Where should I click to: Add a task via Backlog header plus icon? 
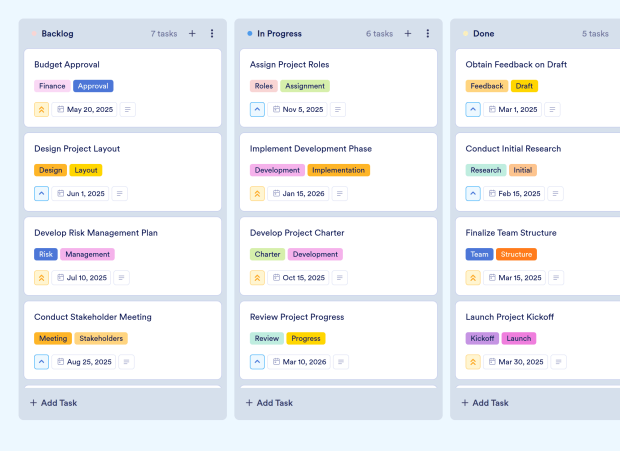pyautogui.click(x=192, y=34)
